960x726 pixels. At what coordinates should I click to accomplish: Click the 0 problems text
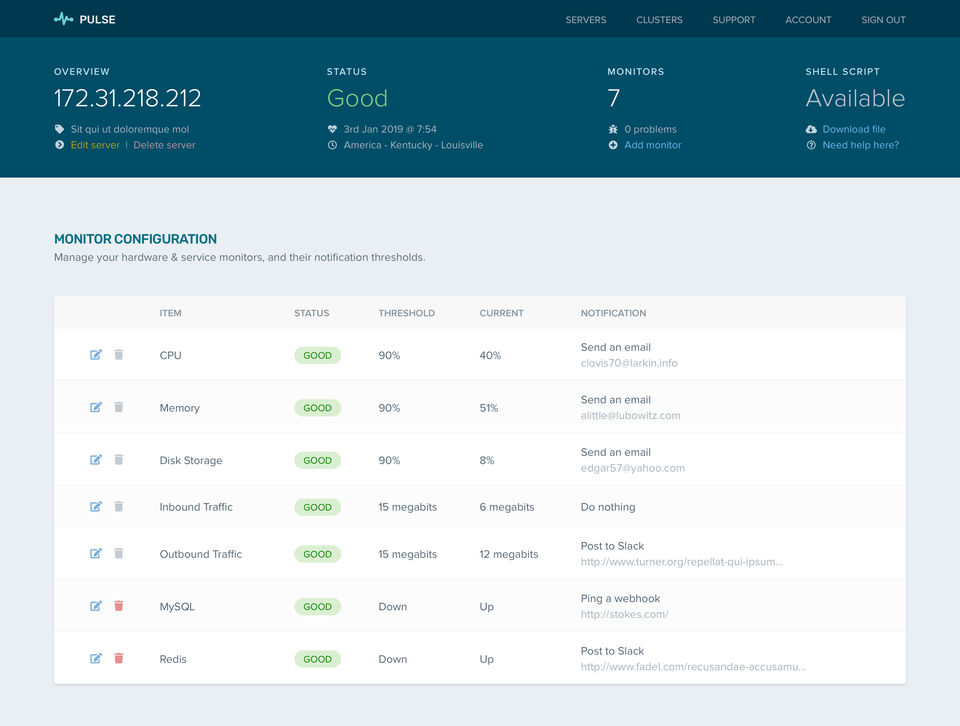click(x=650, y=129)
